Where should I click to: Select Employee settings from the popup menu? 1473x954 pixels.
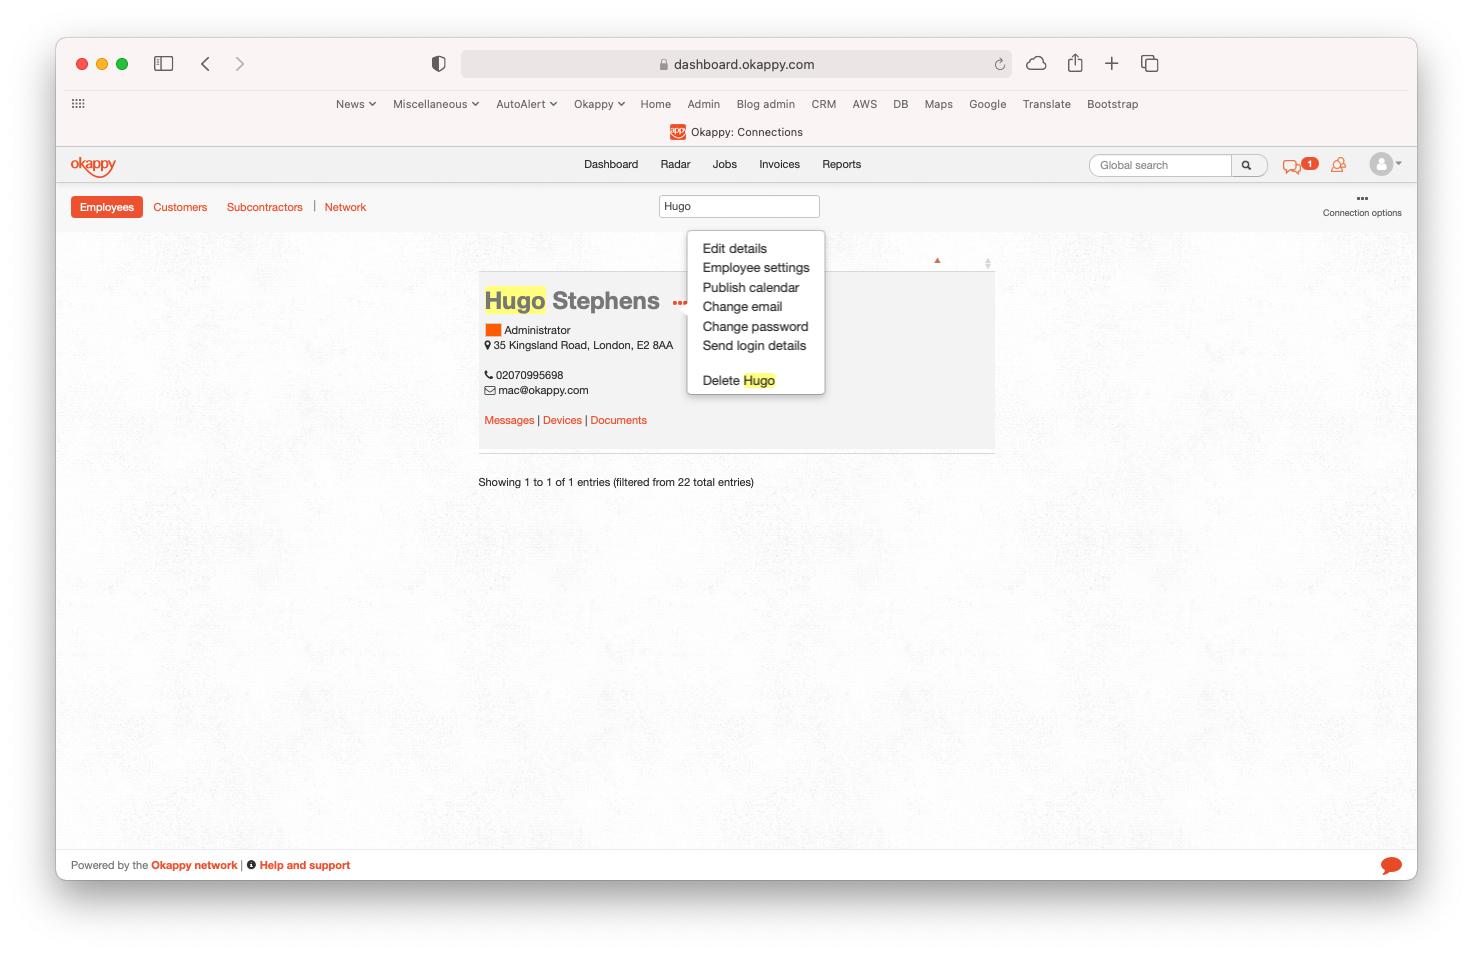coord(756,268)
